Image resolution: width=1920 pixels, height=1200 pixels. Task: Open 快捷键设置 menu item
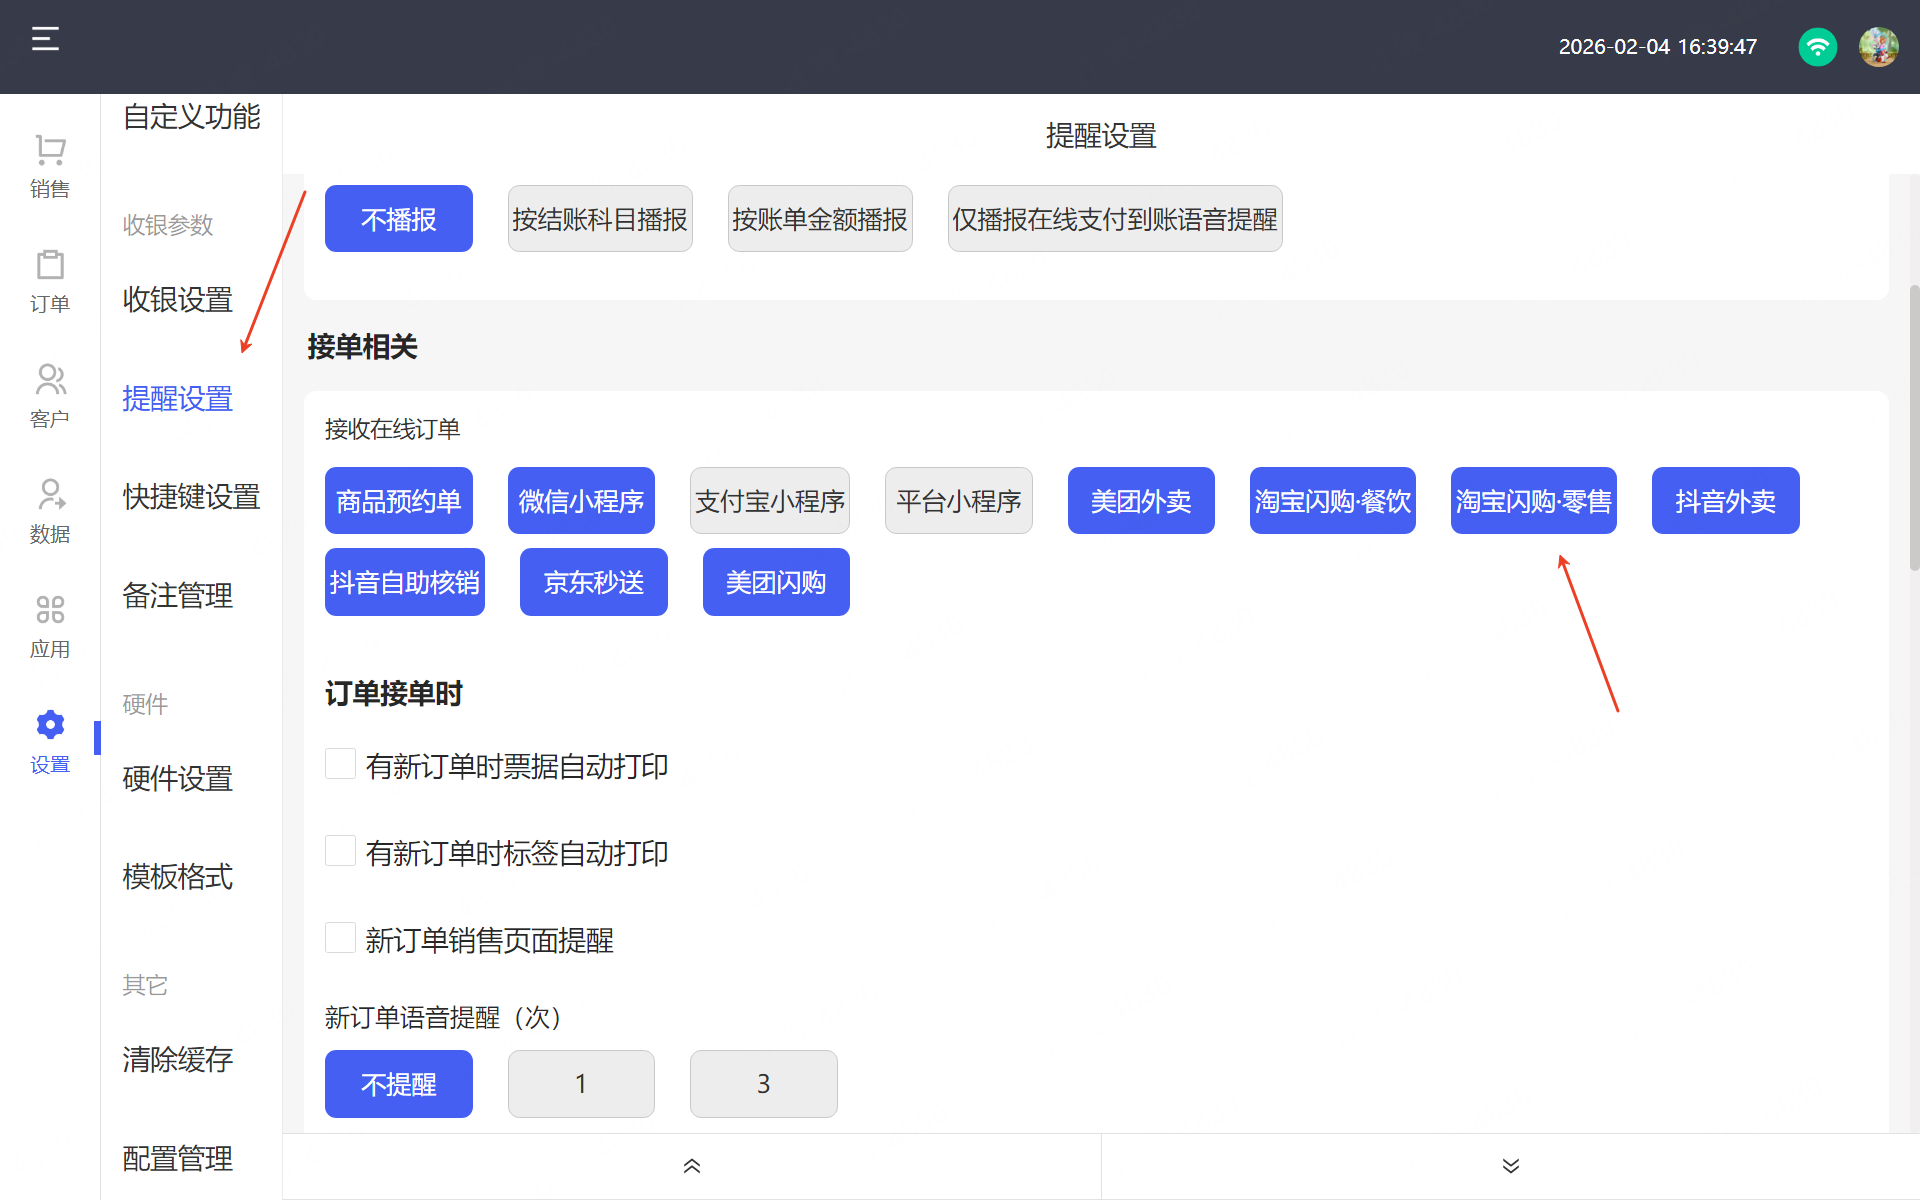[x=191, y=497]
